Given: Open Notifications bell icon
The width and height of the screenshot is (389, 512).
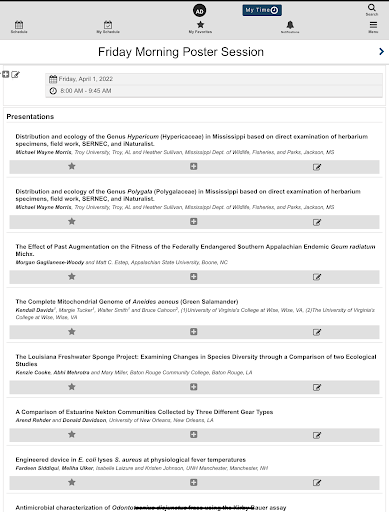Looking at the screenshot, I should pyautogui.click(x=290, y=25).
